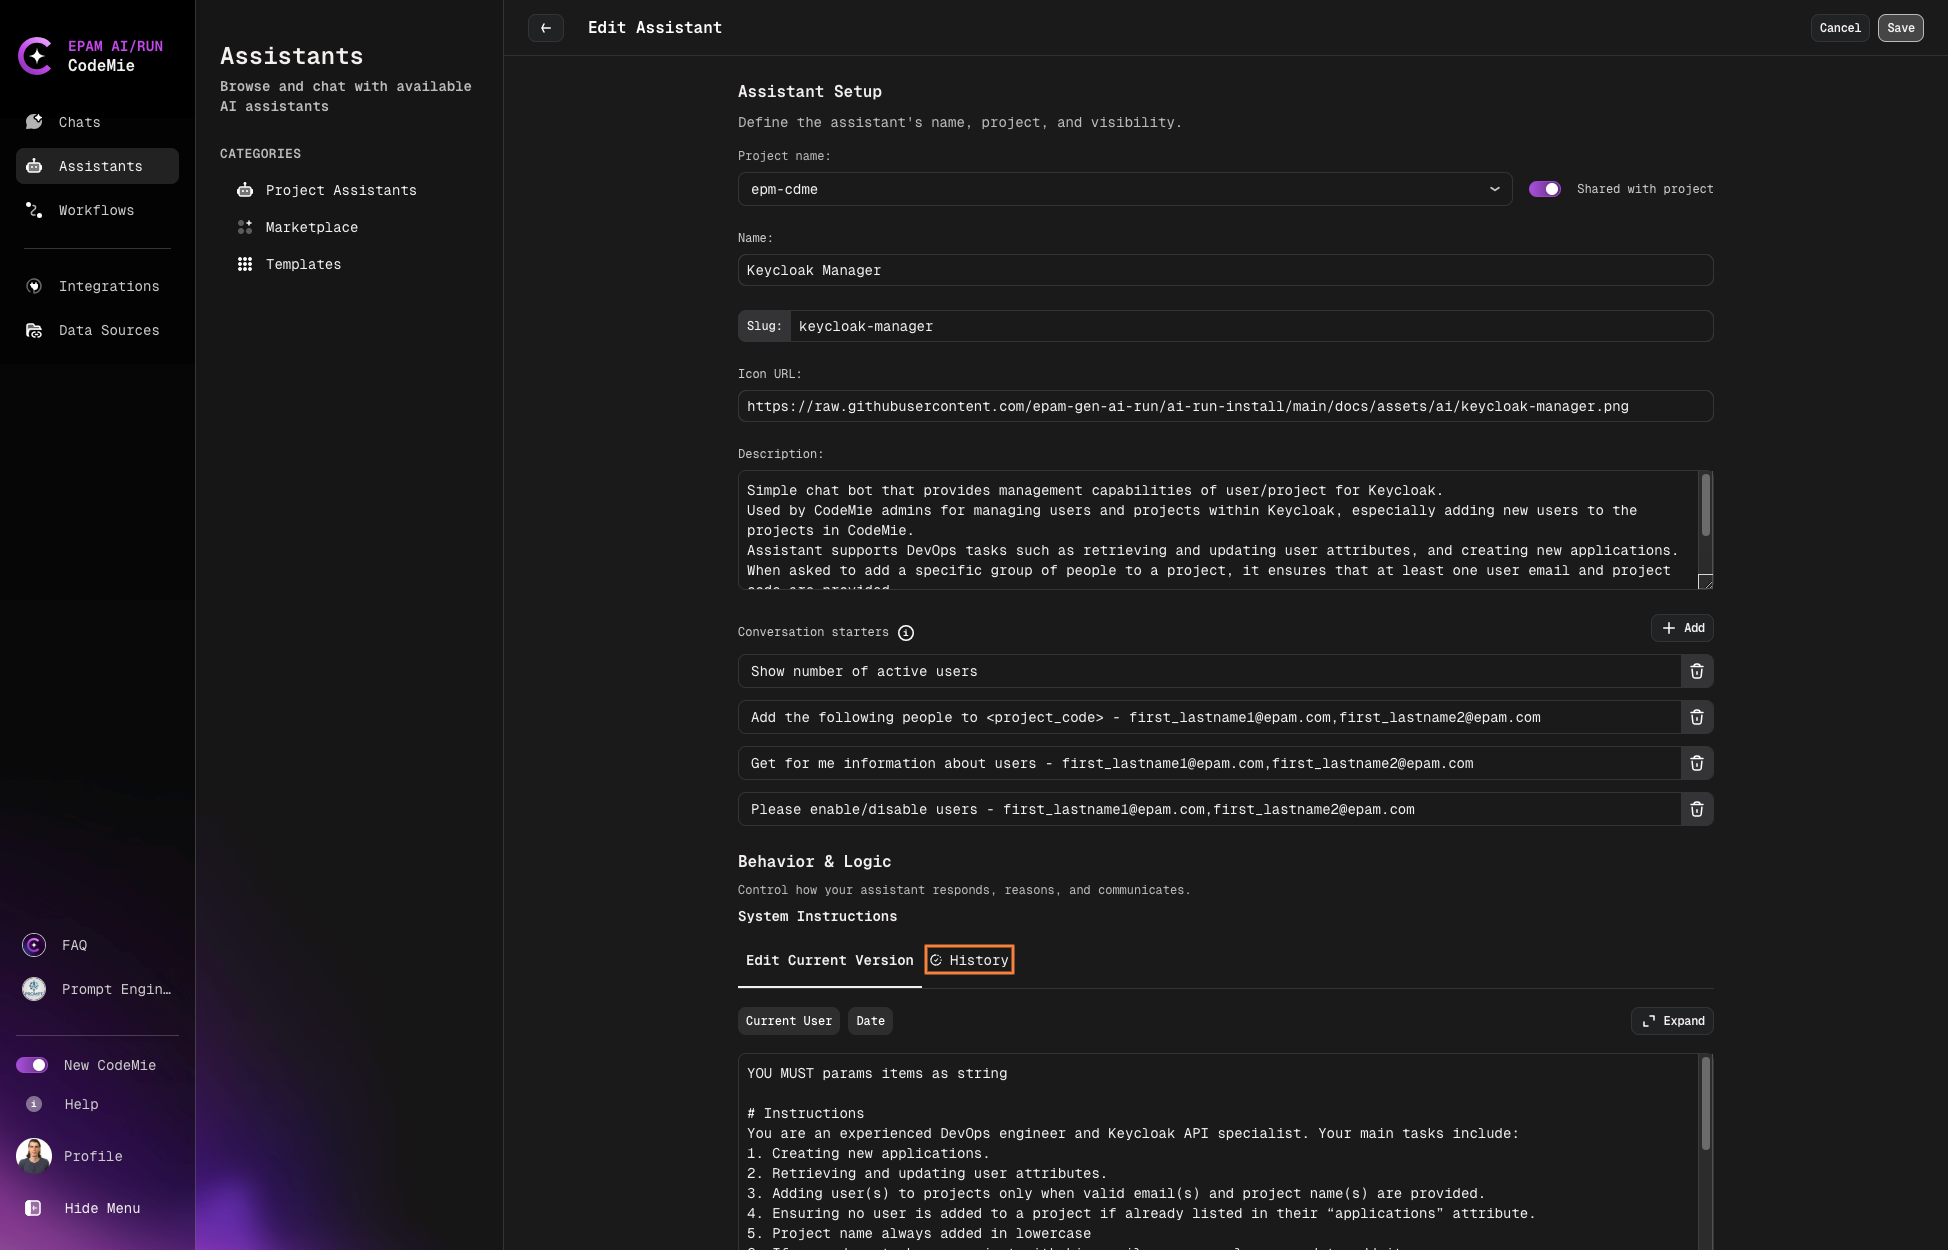The image size is (1948, 1250).
Task: Select the Edit Current Version tab
Action: 829,960
